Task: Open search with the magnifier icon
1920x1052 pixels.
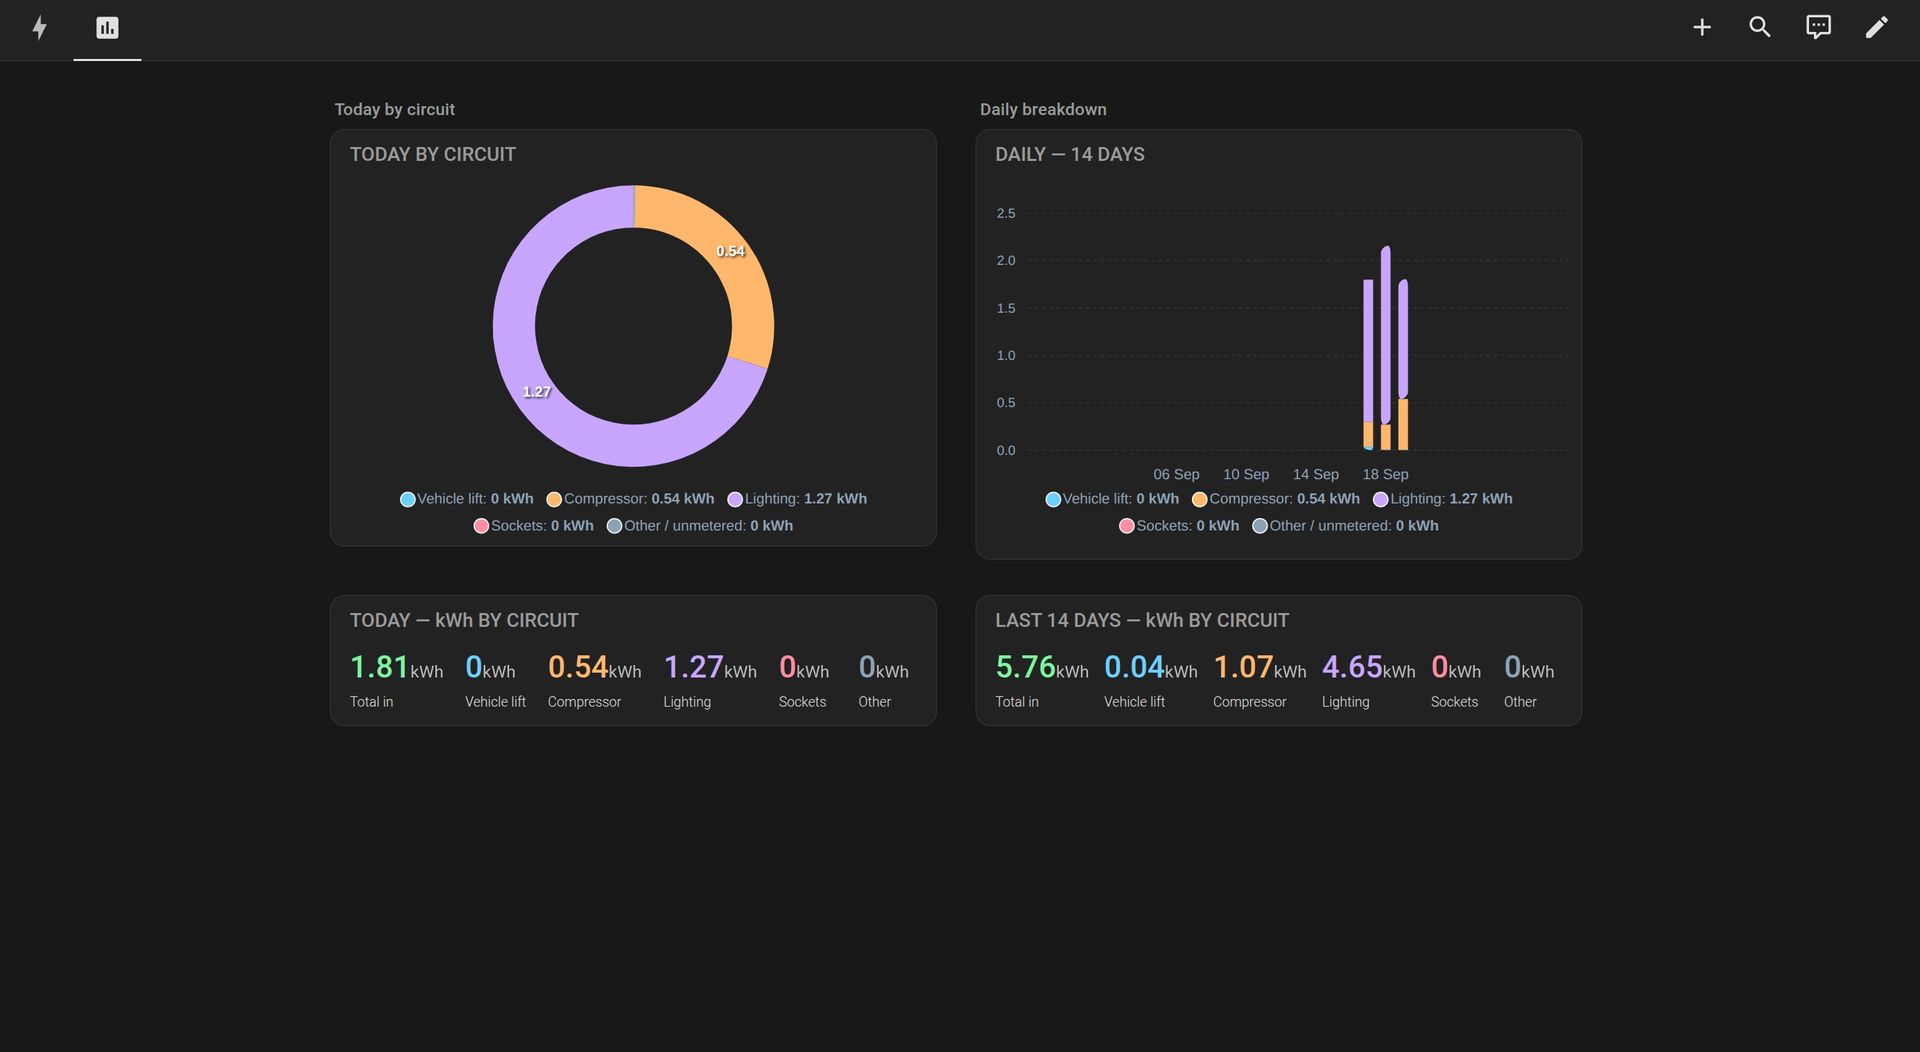Action: point(1760,27)
